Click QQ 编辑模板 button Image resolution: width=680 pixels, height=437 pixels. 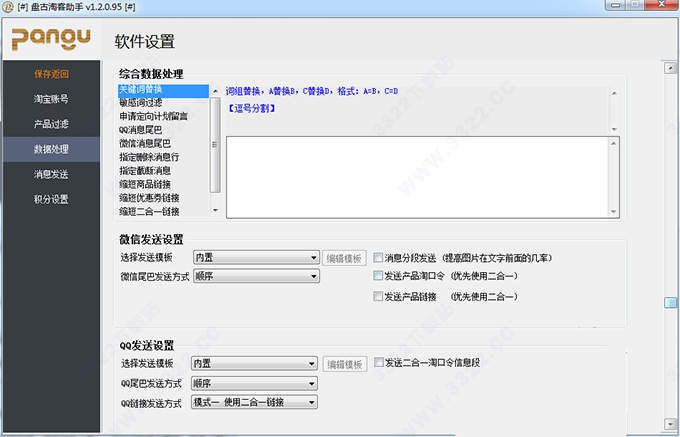click(345, 364)
